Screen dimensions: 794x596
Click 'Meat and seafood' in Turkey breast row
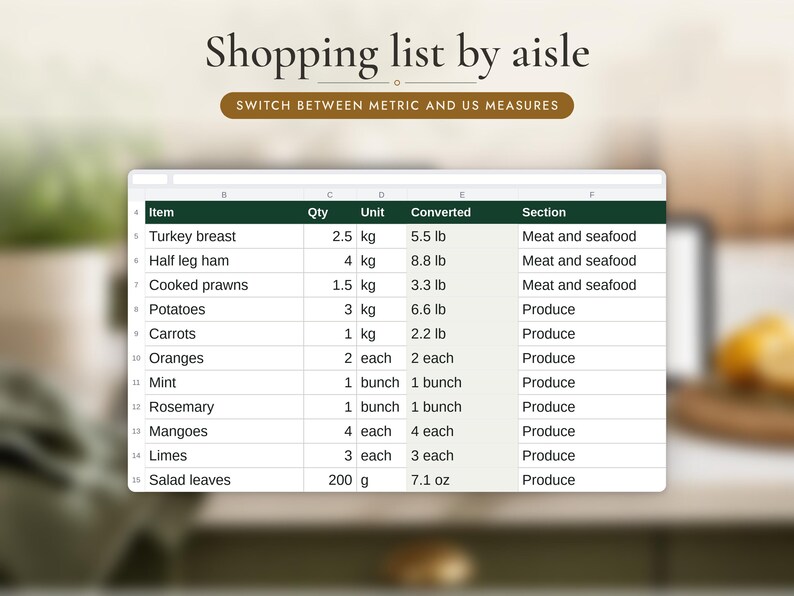tap(592, 236)
